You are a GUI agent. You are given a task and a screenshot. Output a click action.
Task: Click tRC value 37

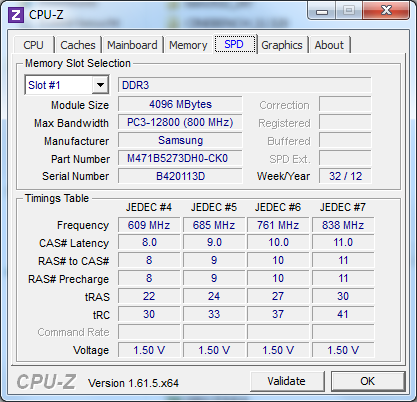[278, 314]
